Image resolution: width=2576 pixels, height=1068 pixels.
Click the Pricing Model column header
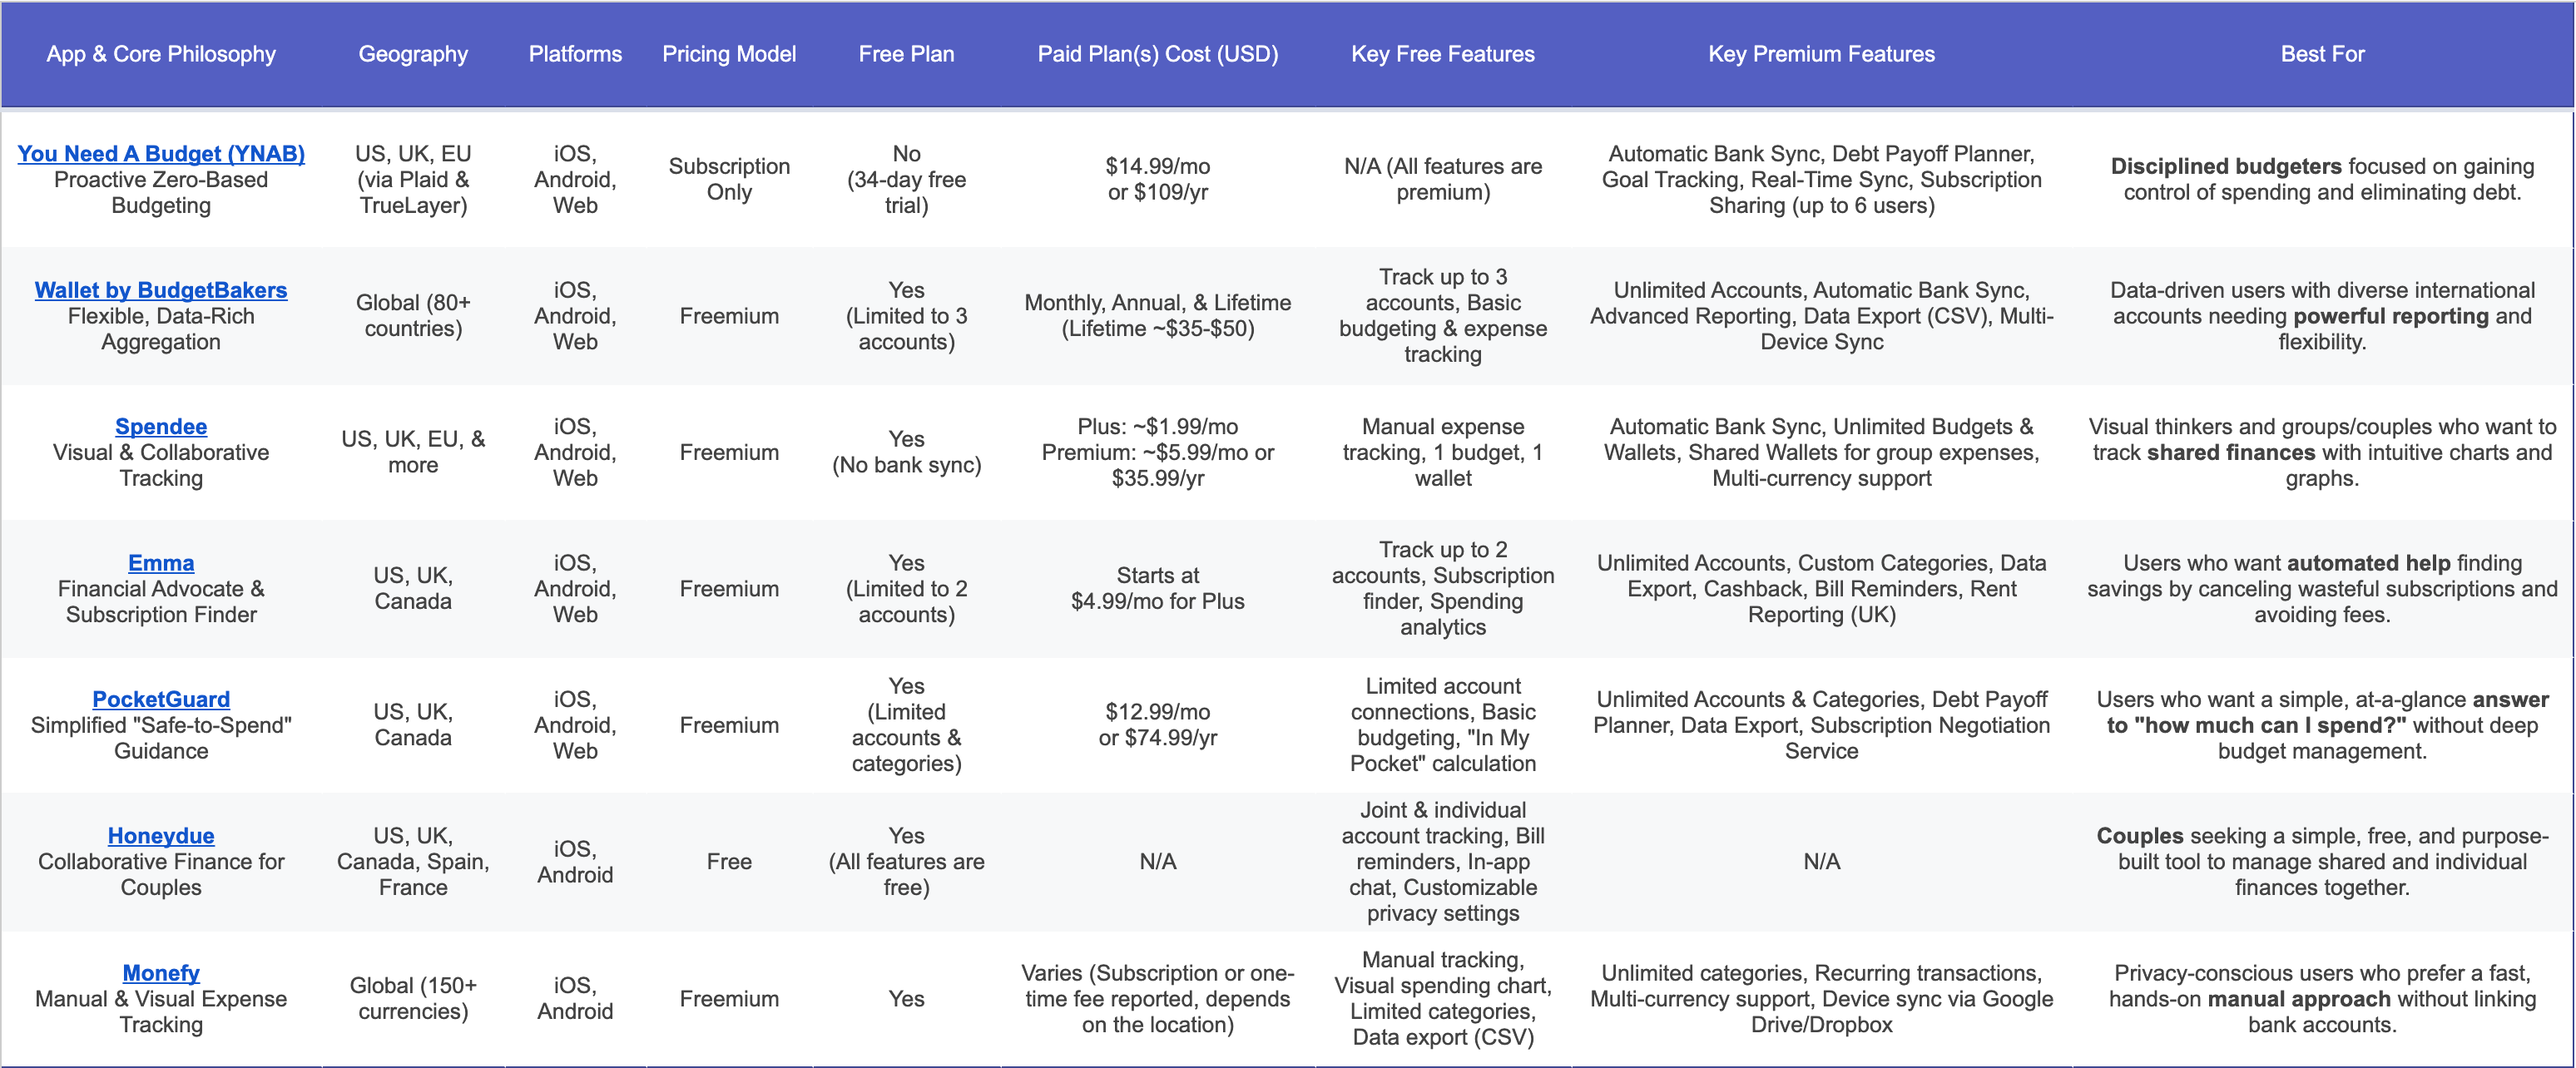[x=729, y=54]
